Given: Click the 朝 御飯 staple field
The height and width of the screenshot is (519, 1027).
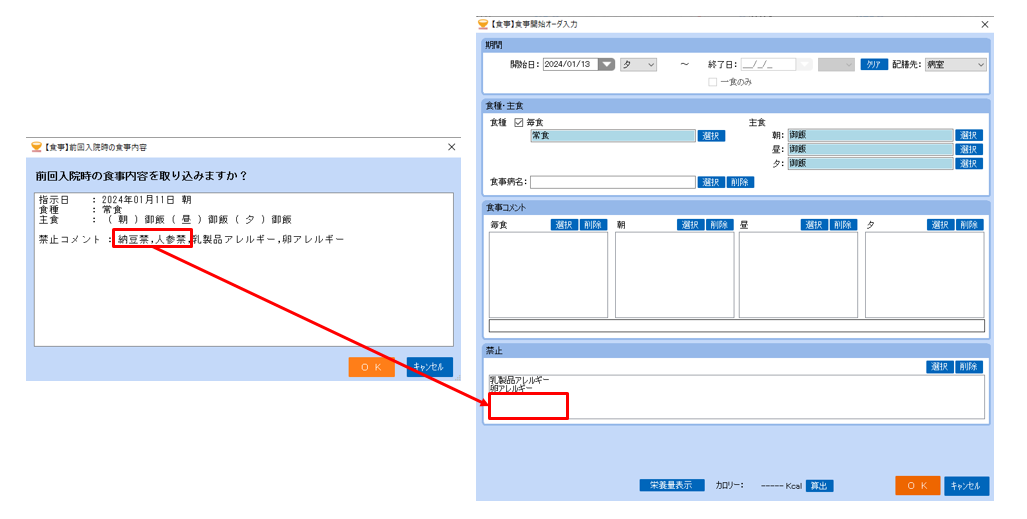Looking at the screenshot, I should pyautogui.click(x=870, y=135).
